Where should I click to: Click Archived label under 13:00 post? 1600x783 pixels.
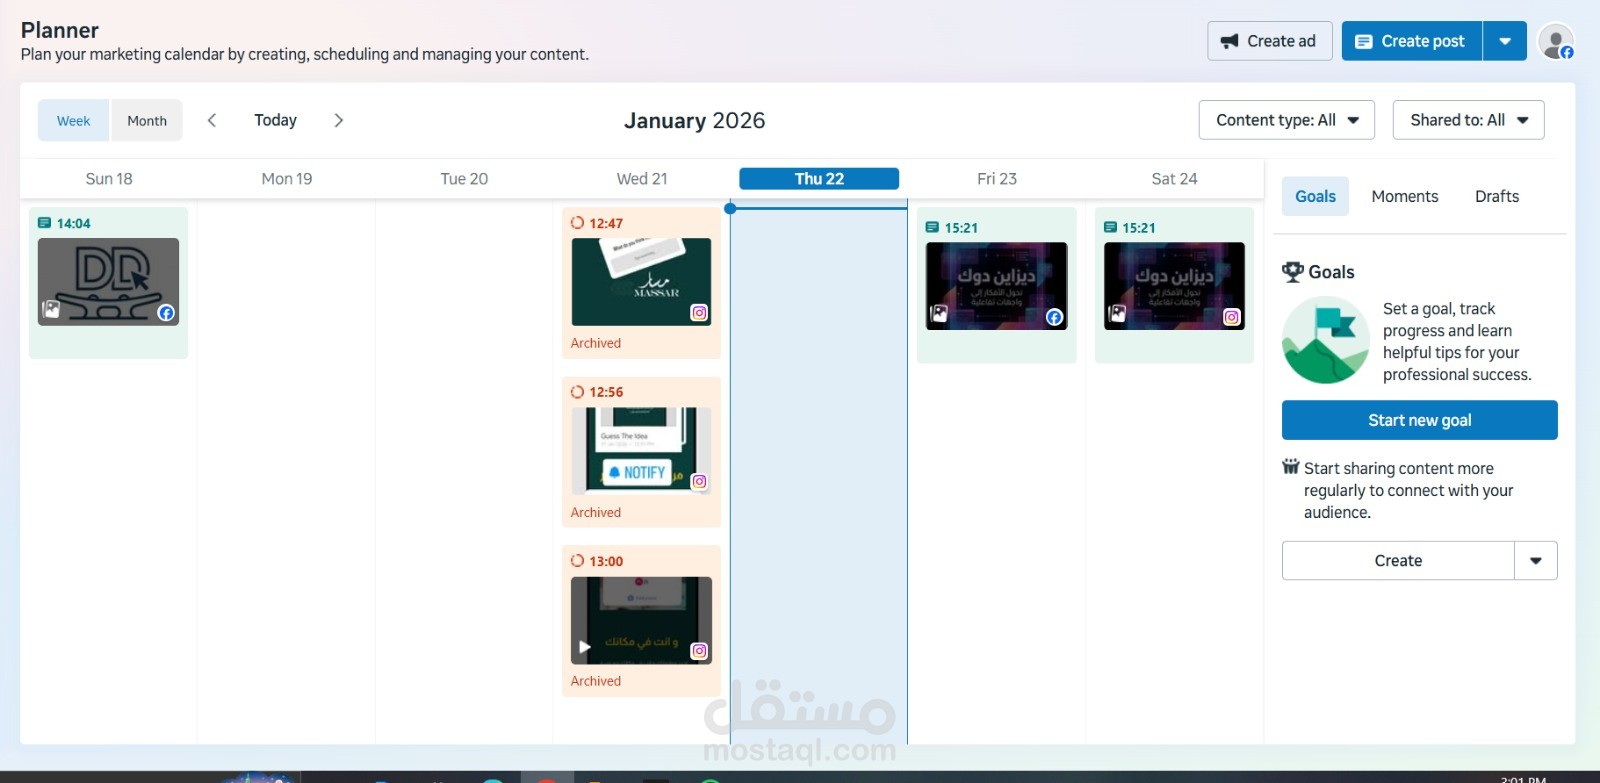[596, 681]
